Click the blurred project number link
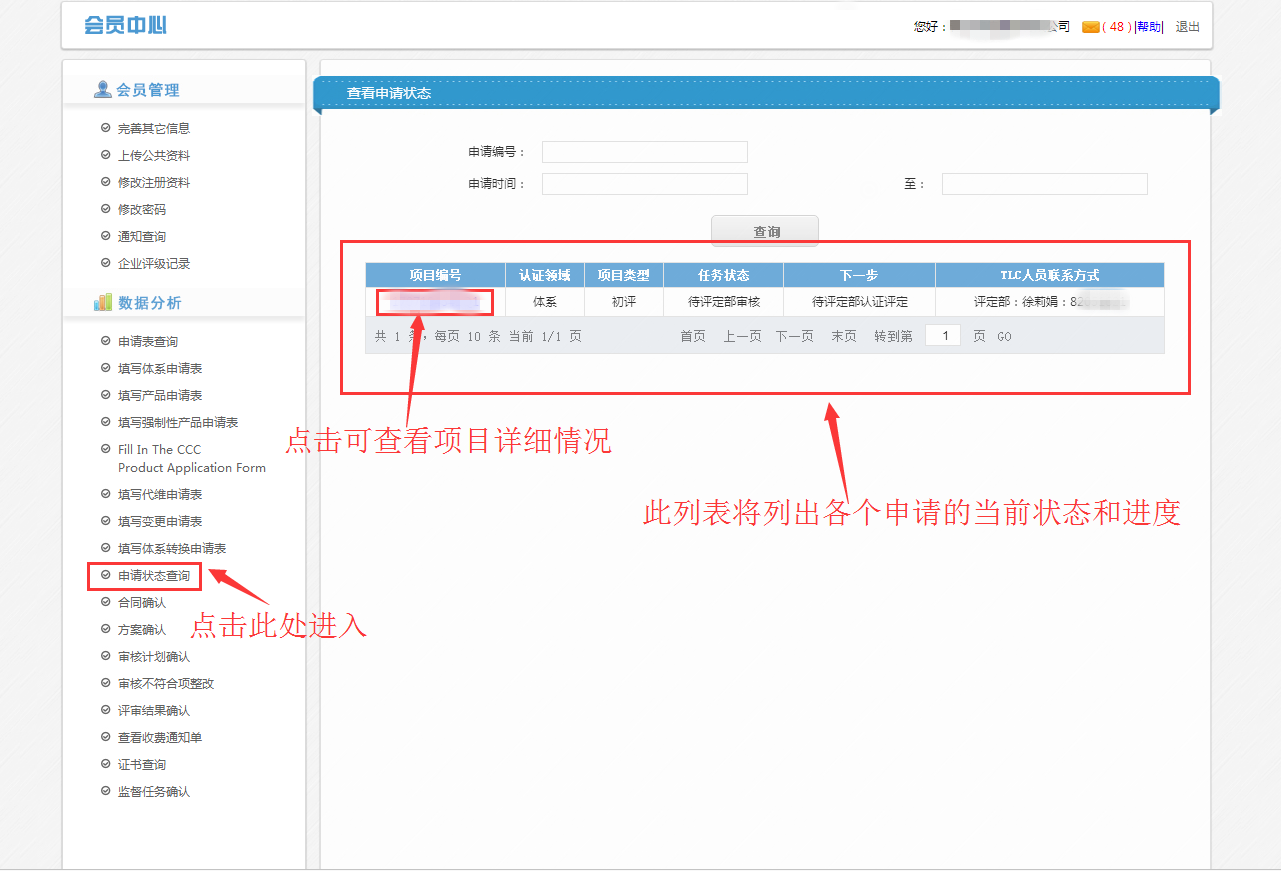 (x=434, y=301)
